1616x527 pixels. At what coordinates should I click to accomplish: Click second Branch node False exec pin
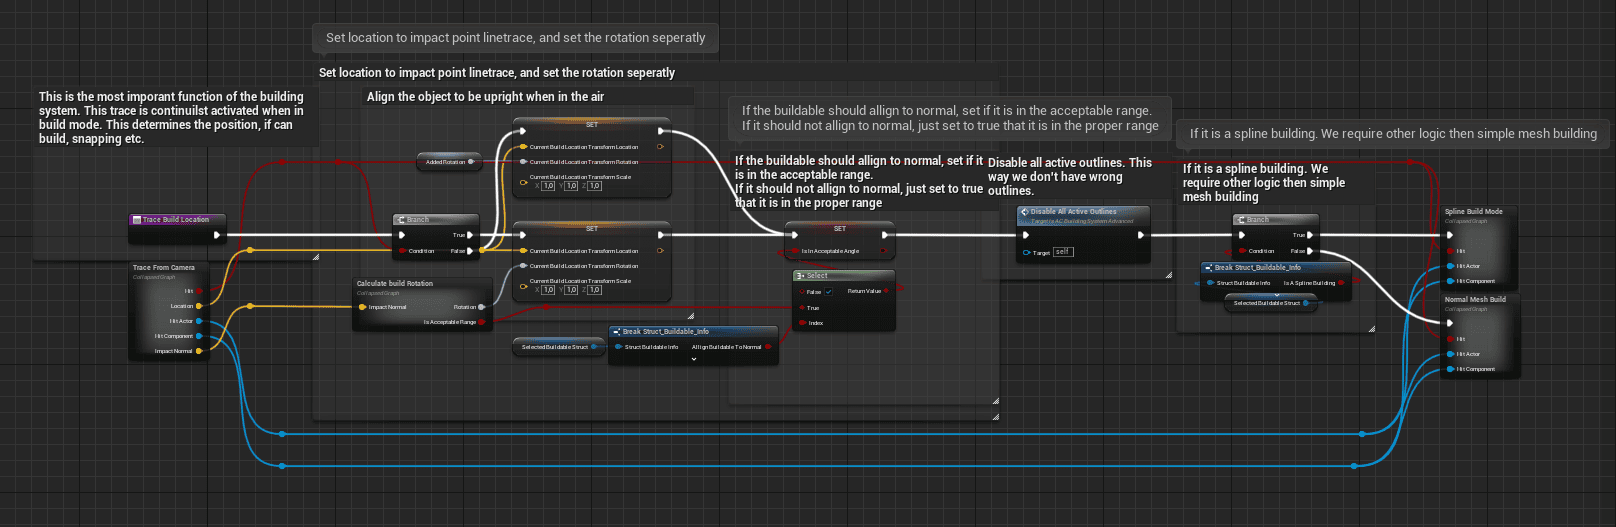point(1310,251)
